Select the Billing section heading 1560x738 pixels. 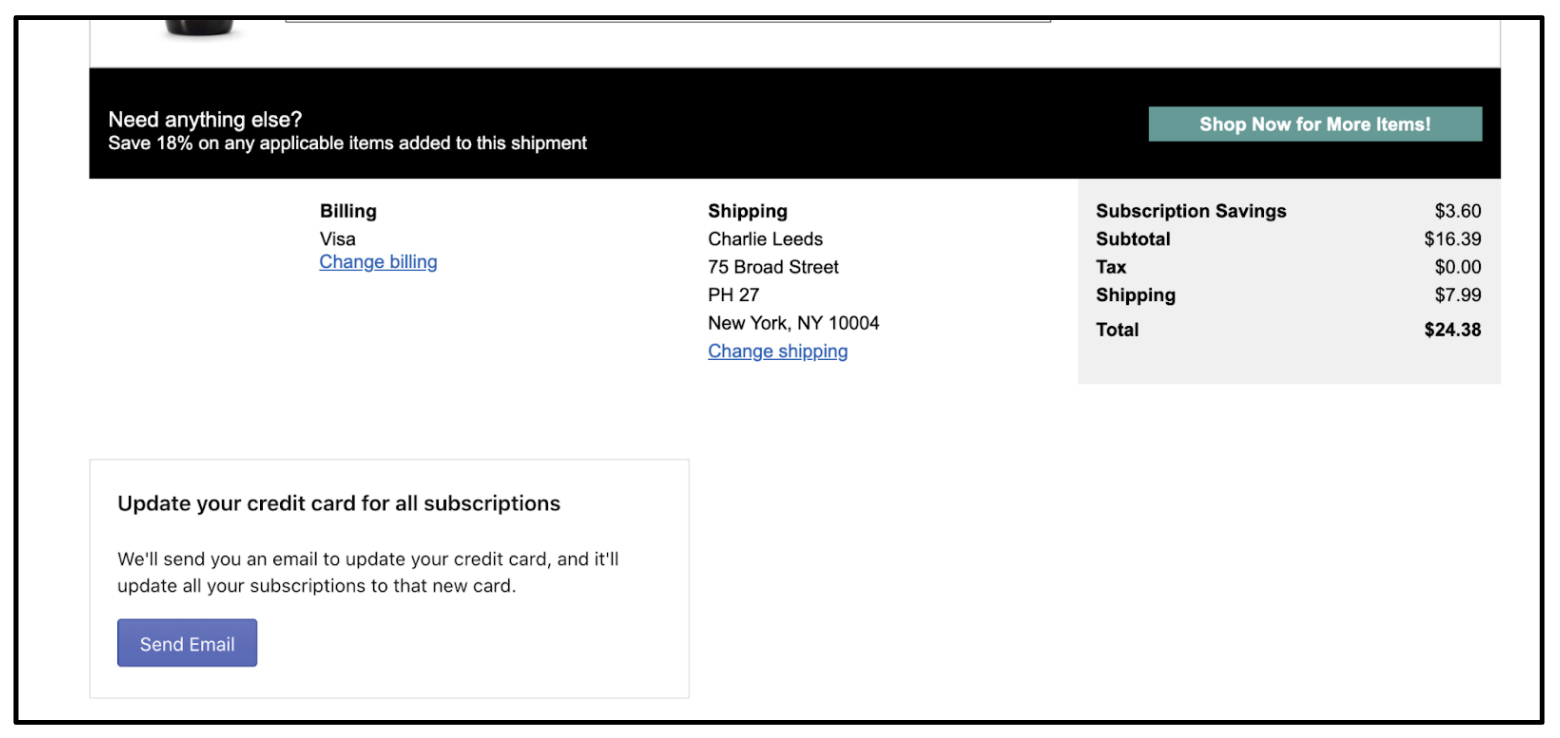348,211
